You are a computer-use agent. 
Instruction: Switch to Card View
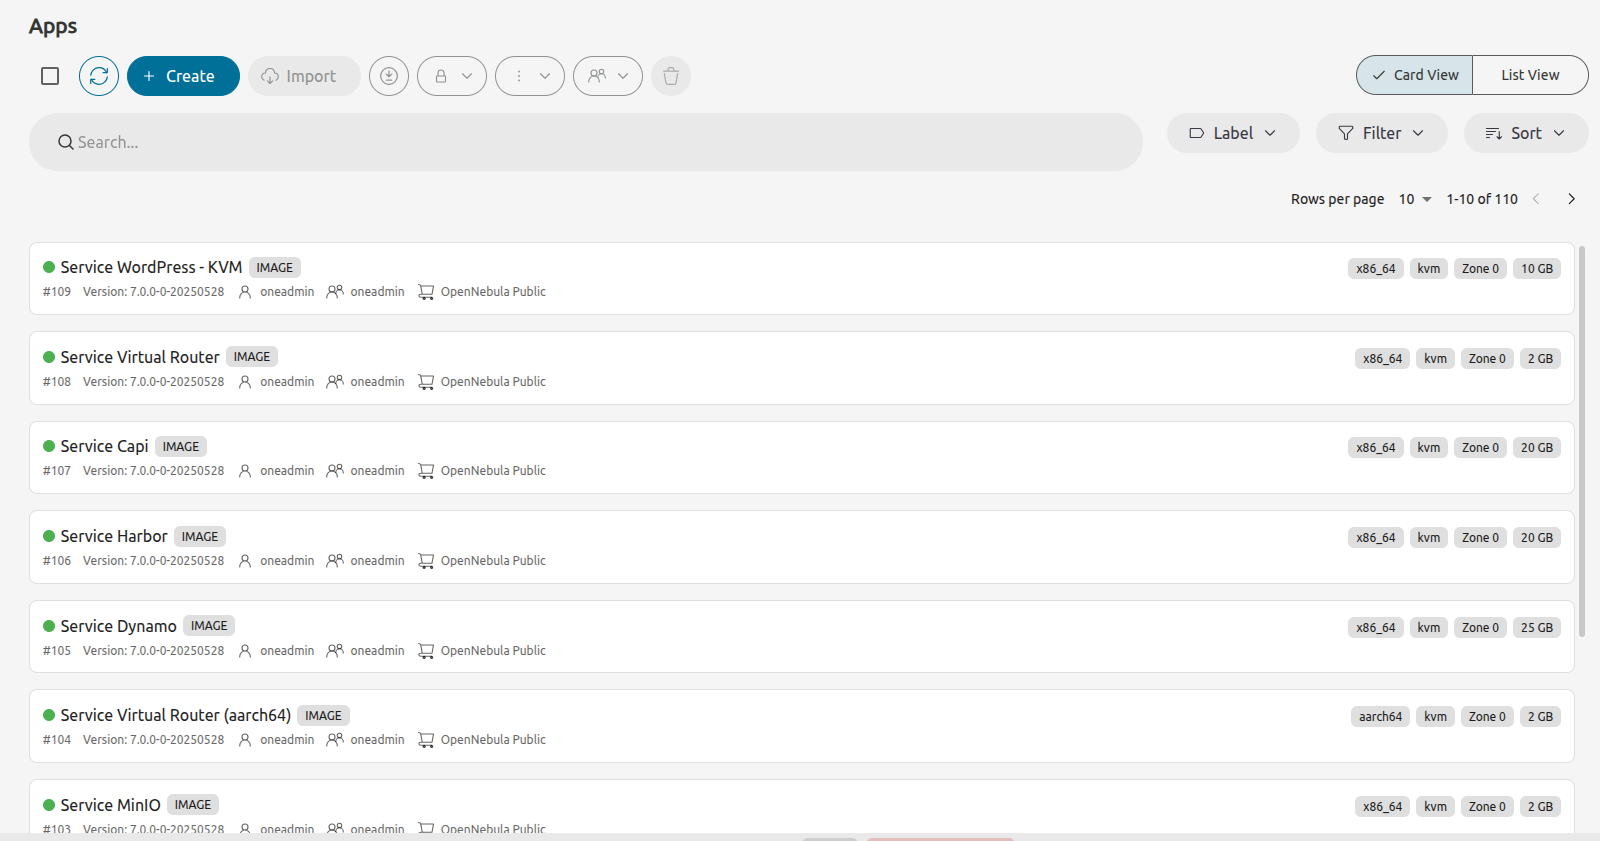click(1414, 75)
